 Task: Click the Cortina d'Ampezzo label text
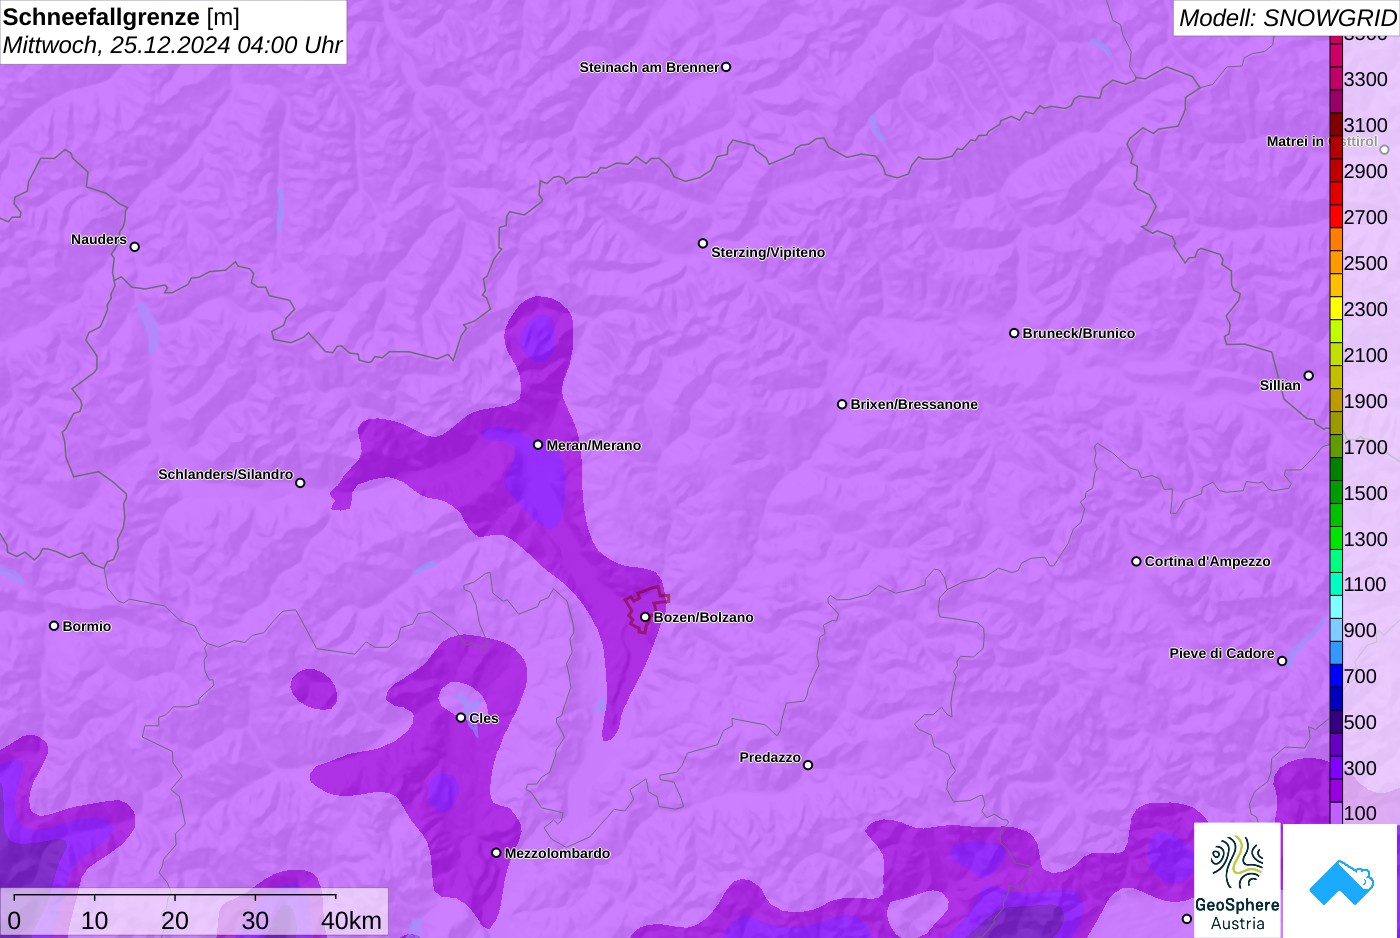[x=1208, y=561]
